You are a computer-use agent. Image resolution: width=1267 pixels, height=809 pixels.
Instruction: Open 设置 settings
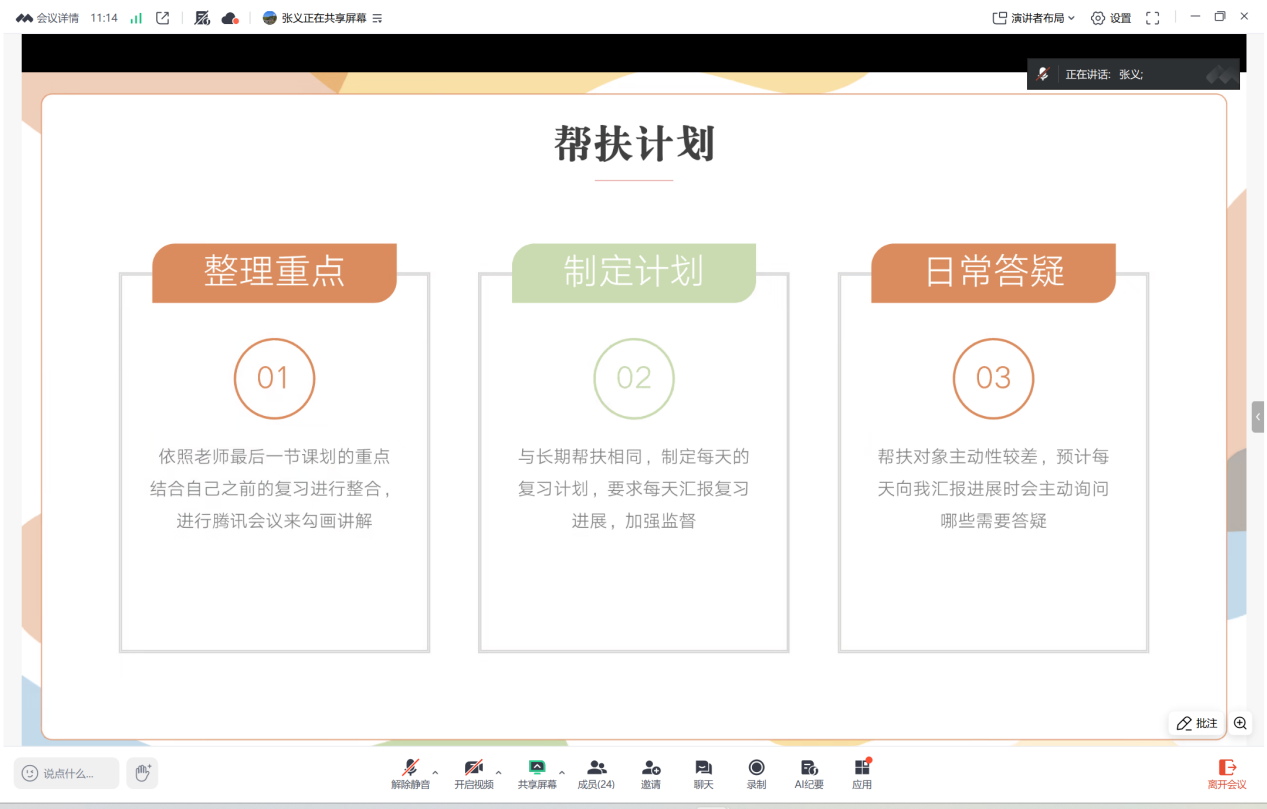point(1111,18)
